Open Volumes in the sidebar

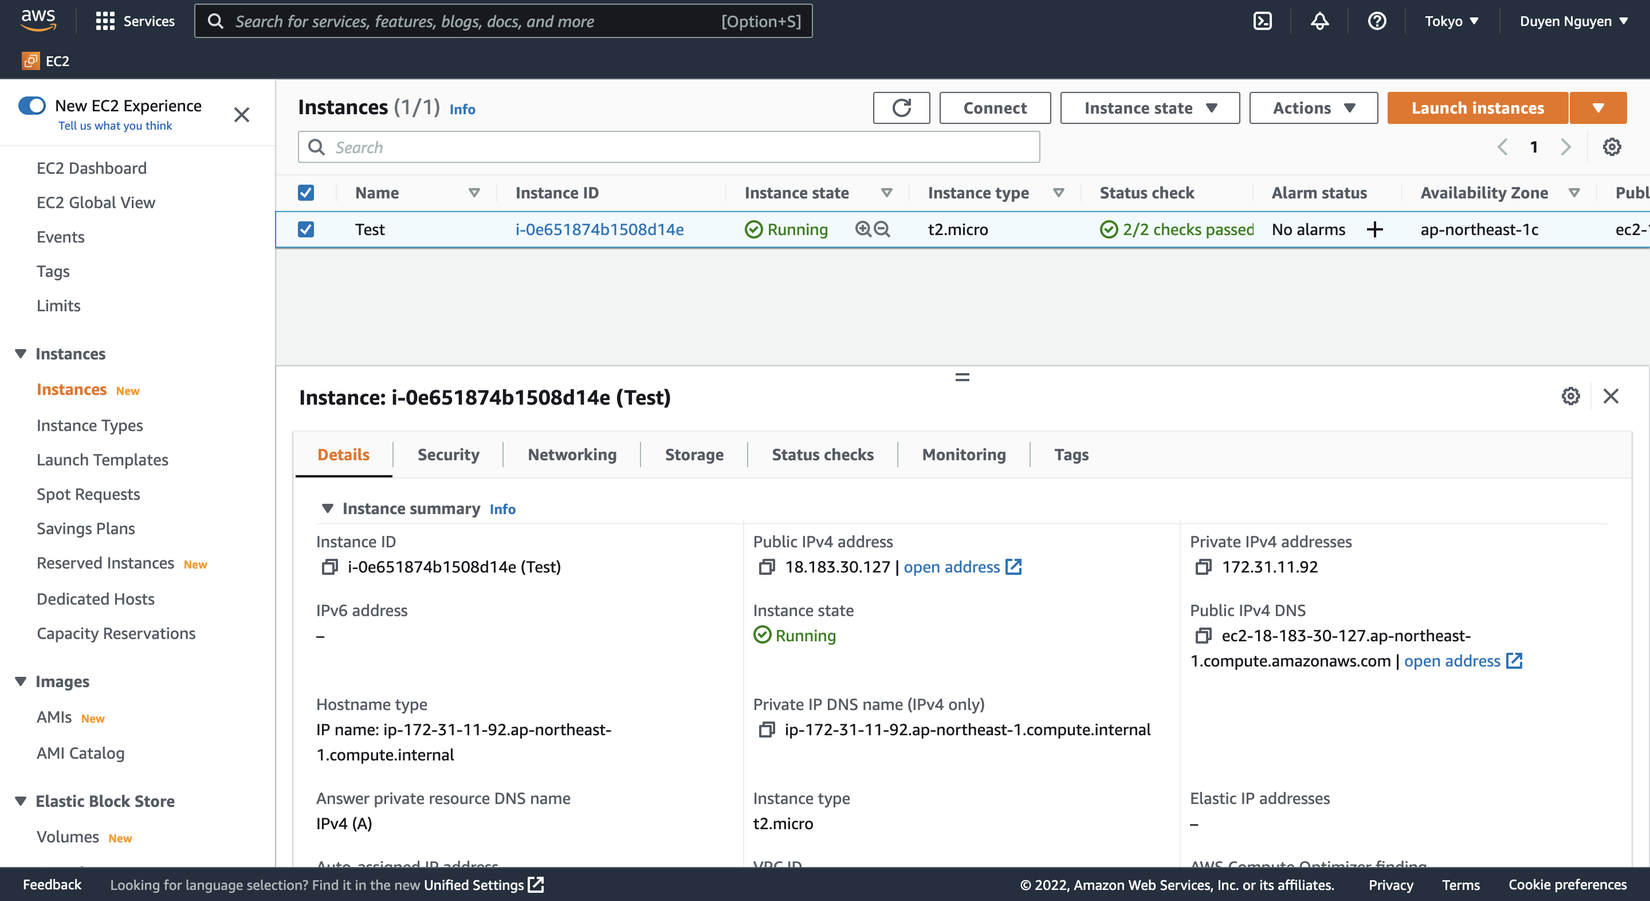68,837
